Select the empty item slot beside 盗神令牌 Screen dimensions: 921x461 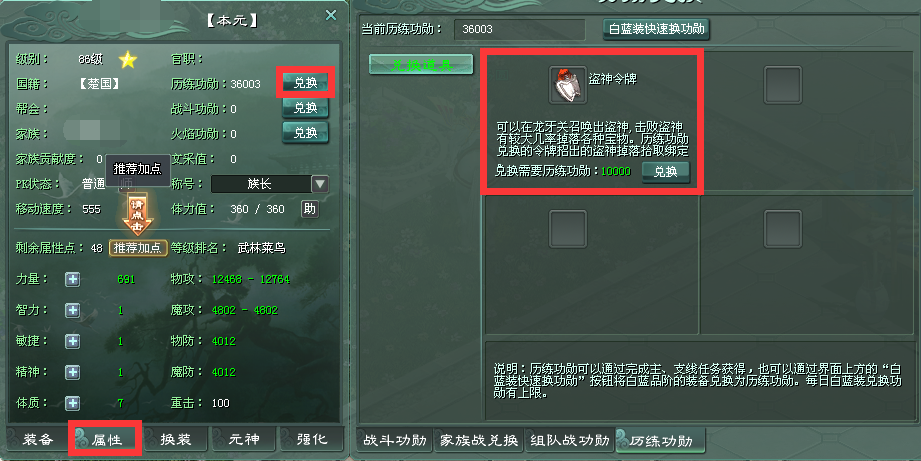pyautogui.click(x=783, y=85)
